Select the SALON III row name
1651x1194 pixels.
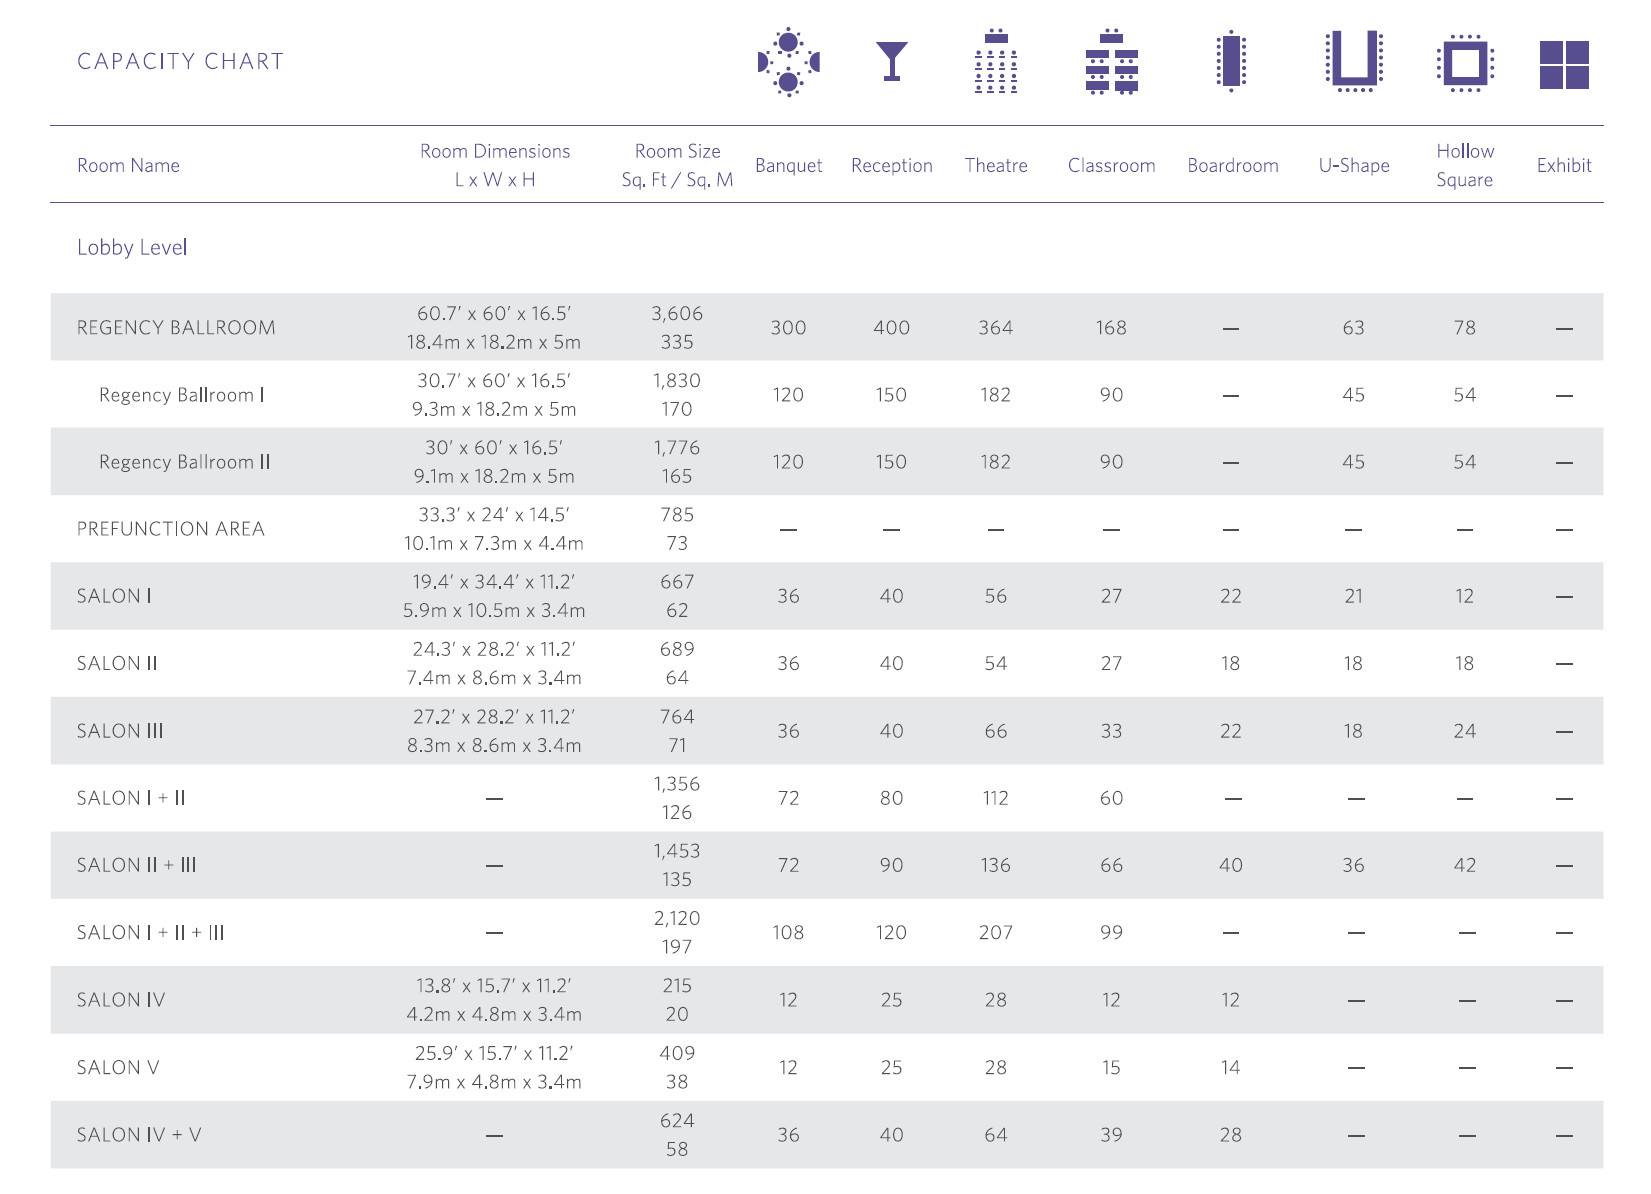120,731
